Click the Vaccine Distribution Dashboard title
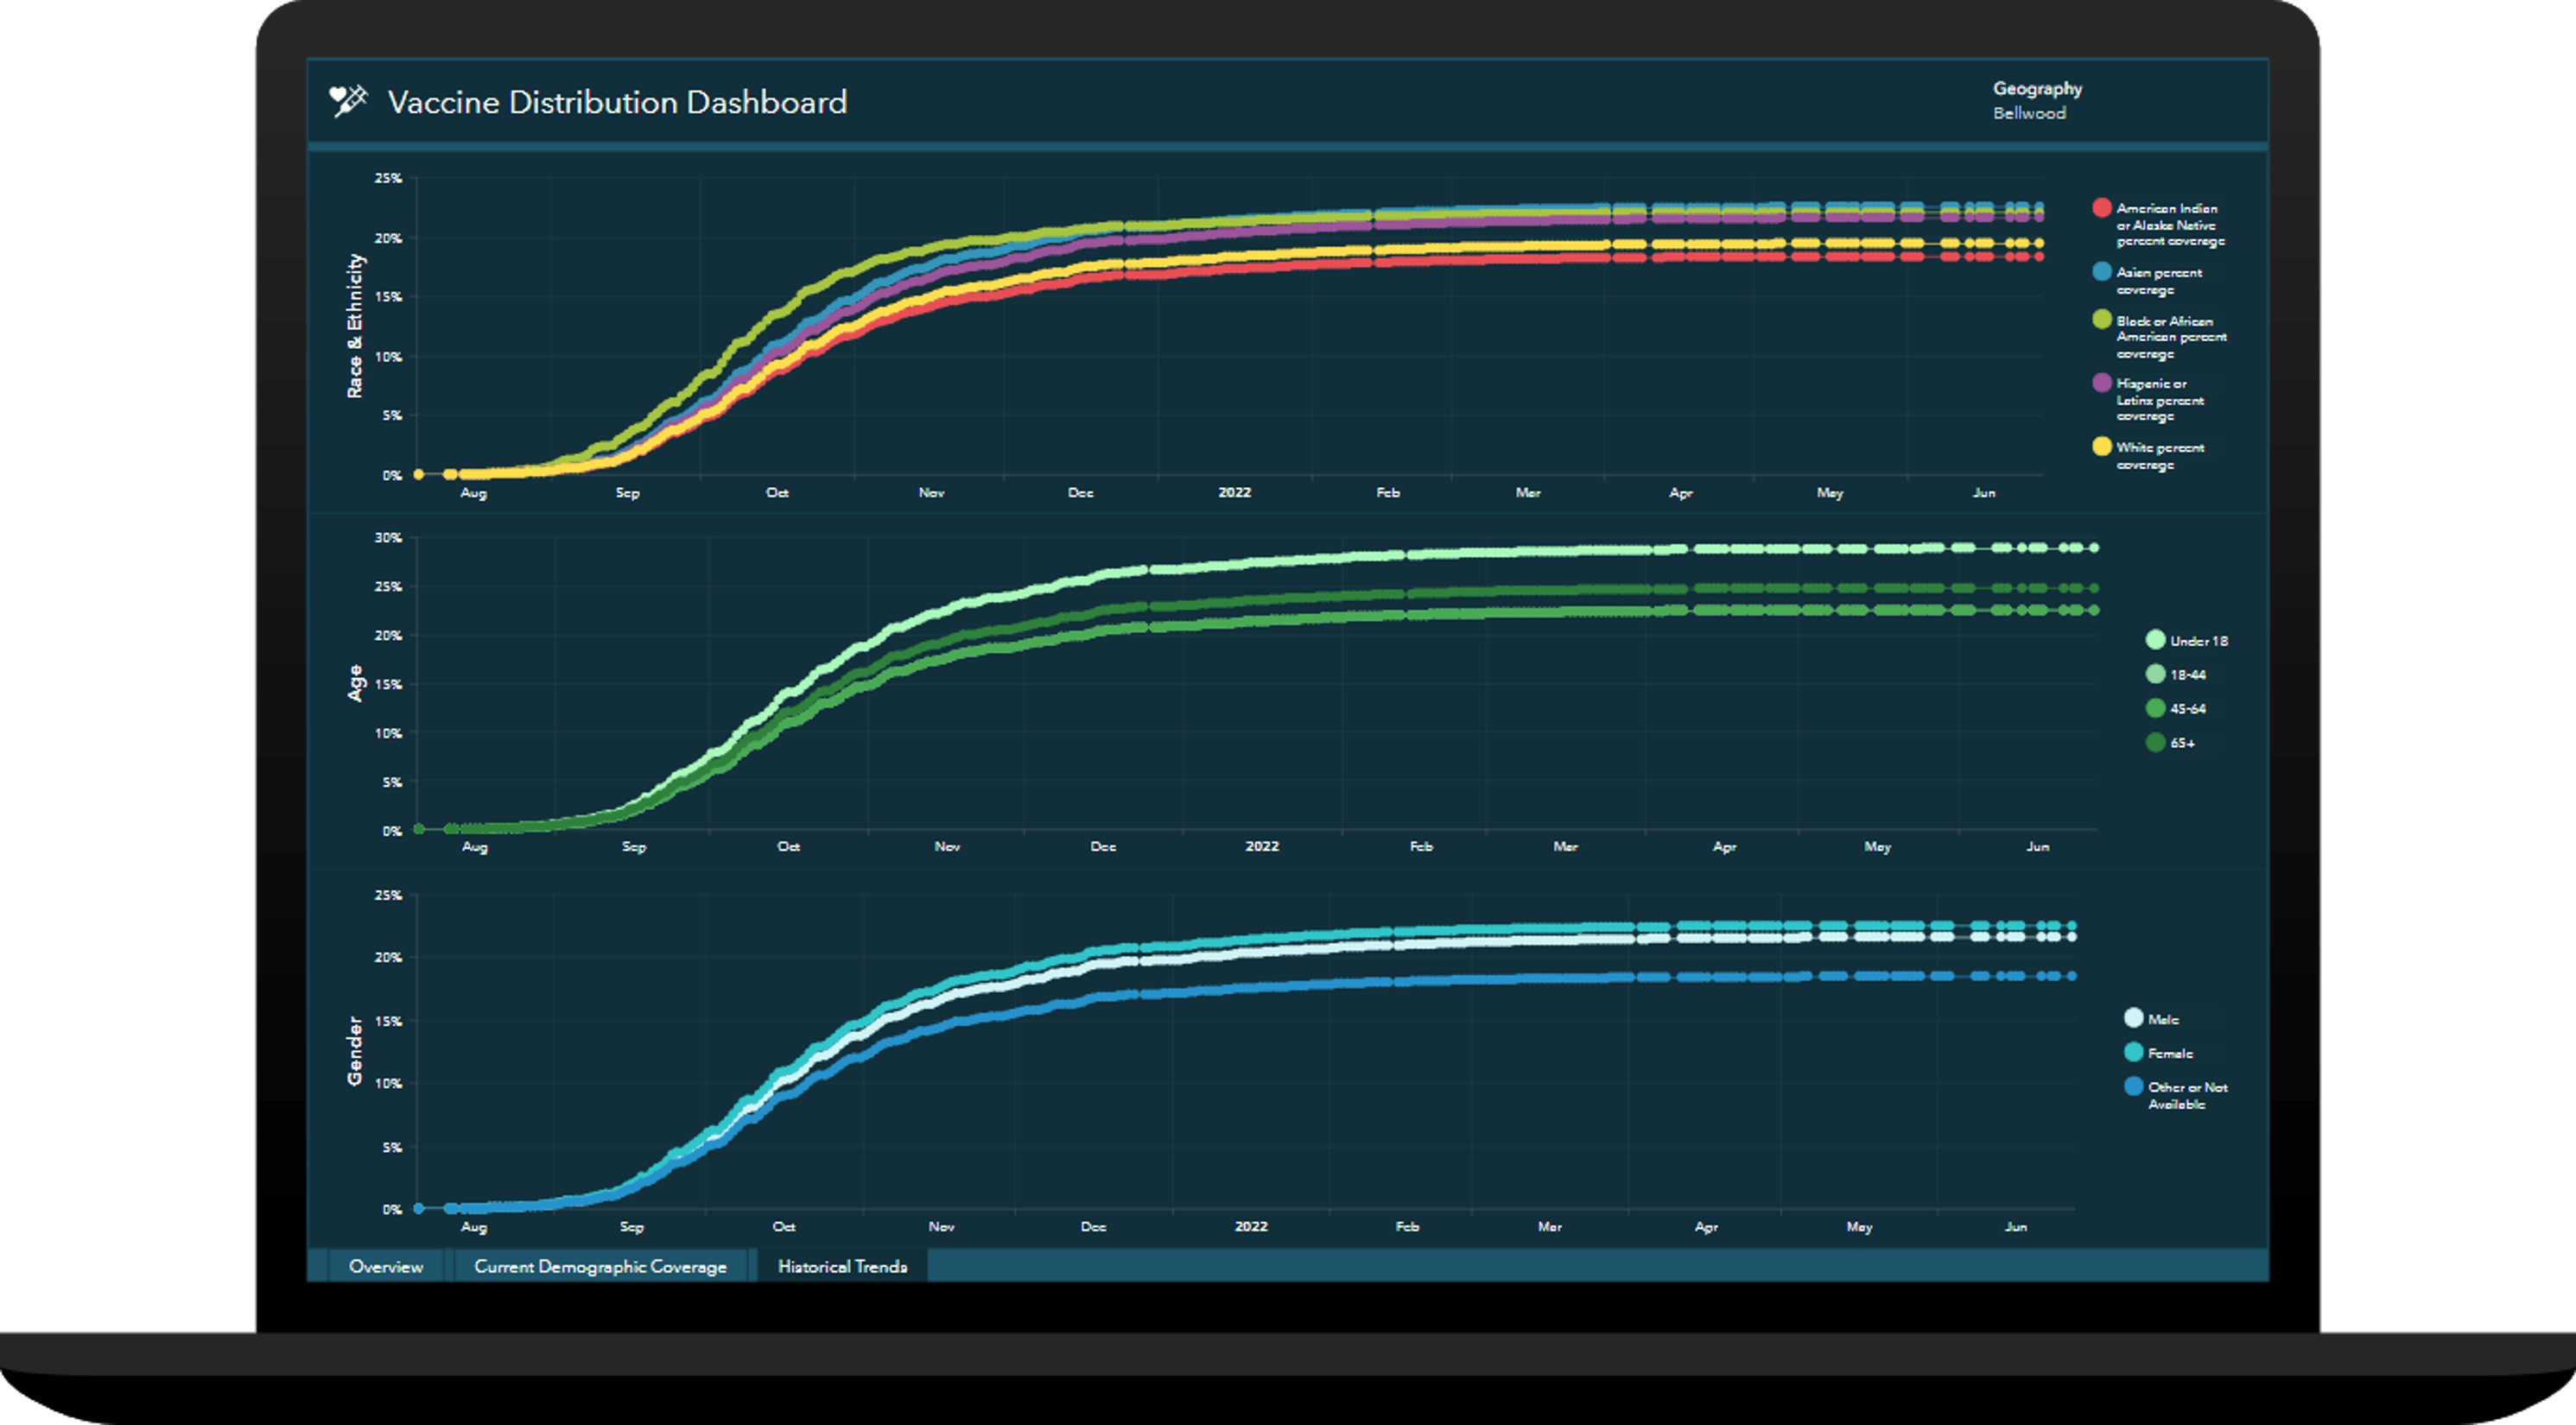The height and width of the screenshot is (1425, 2576). (x=617, y=102)
